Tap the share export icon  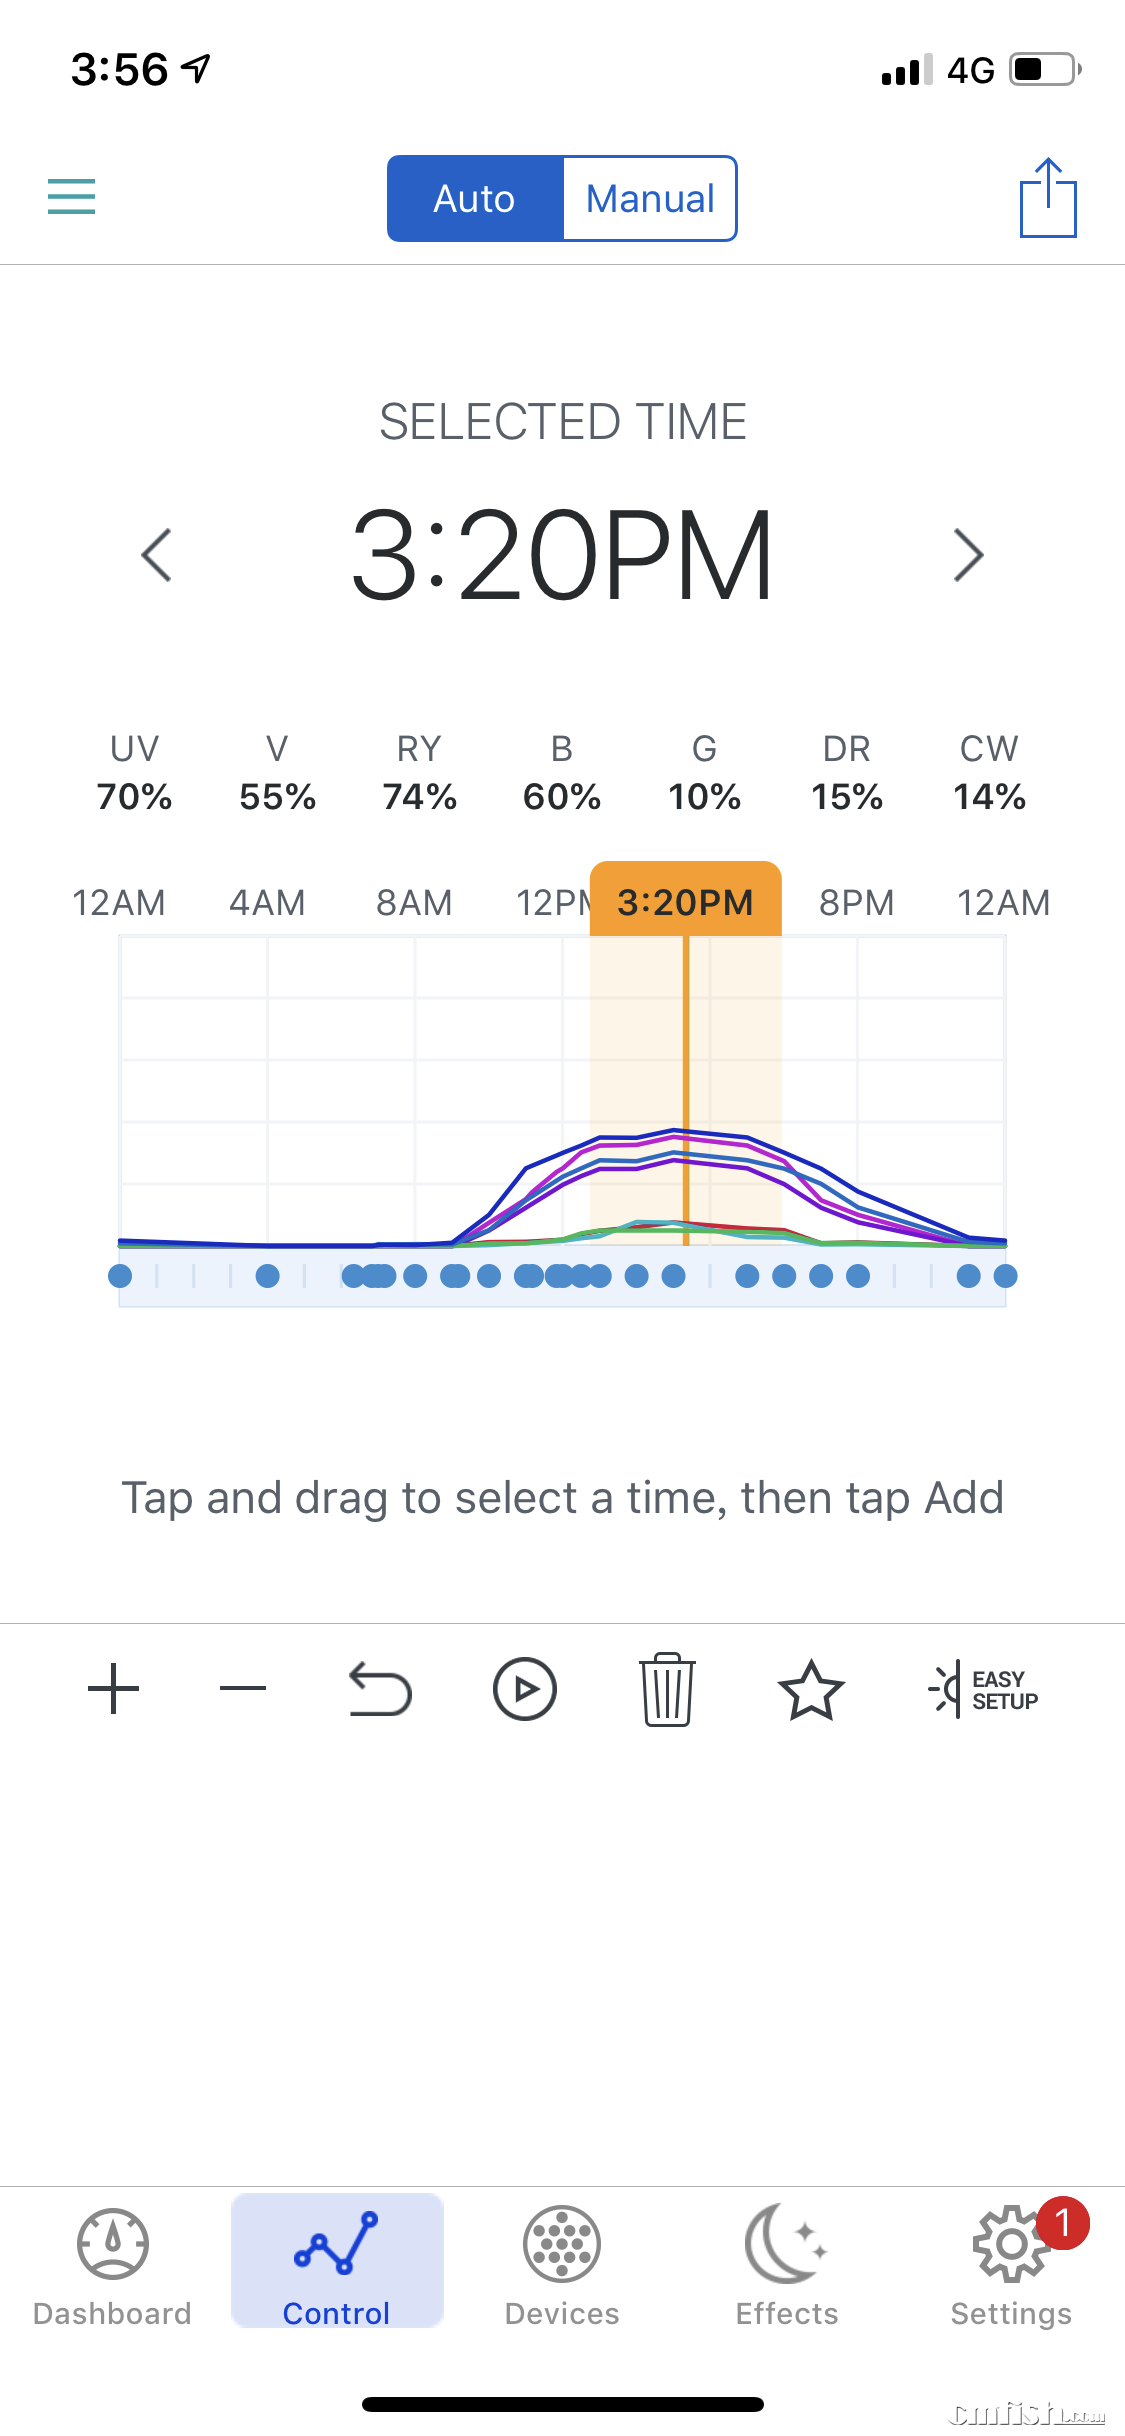pyautogui.click(x=1047, y=198)
